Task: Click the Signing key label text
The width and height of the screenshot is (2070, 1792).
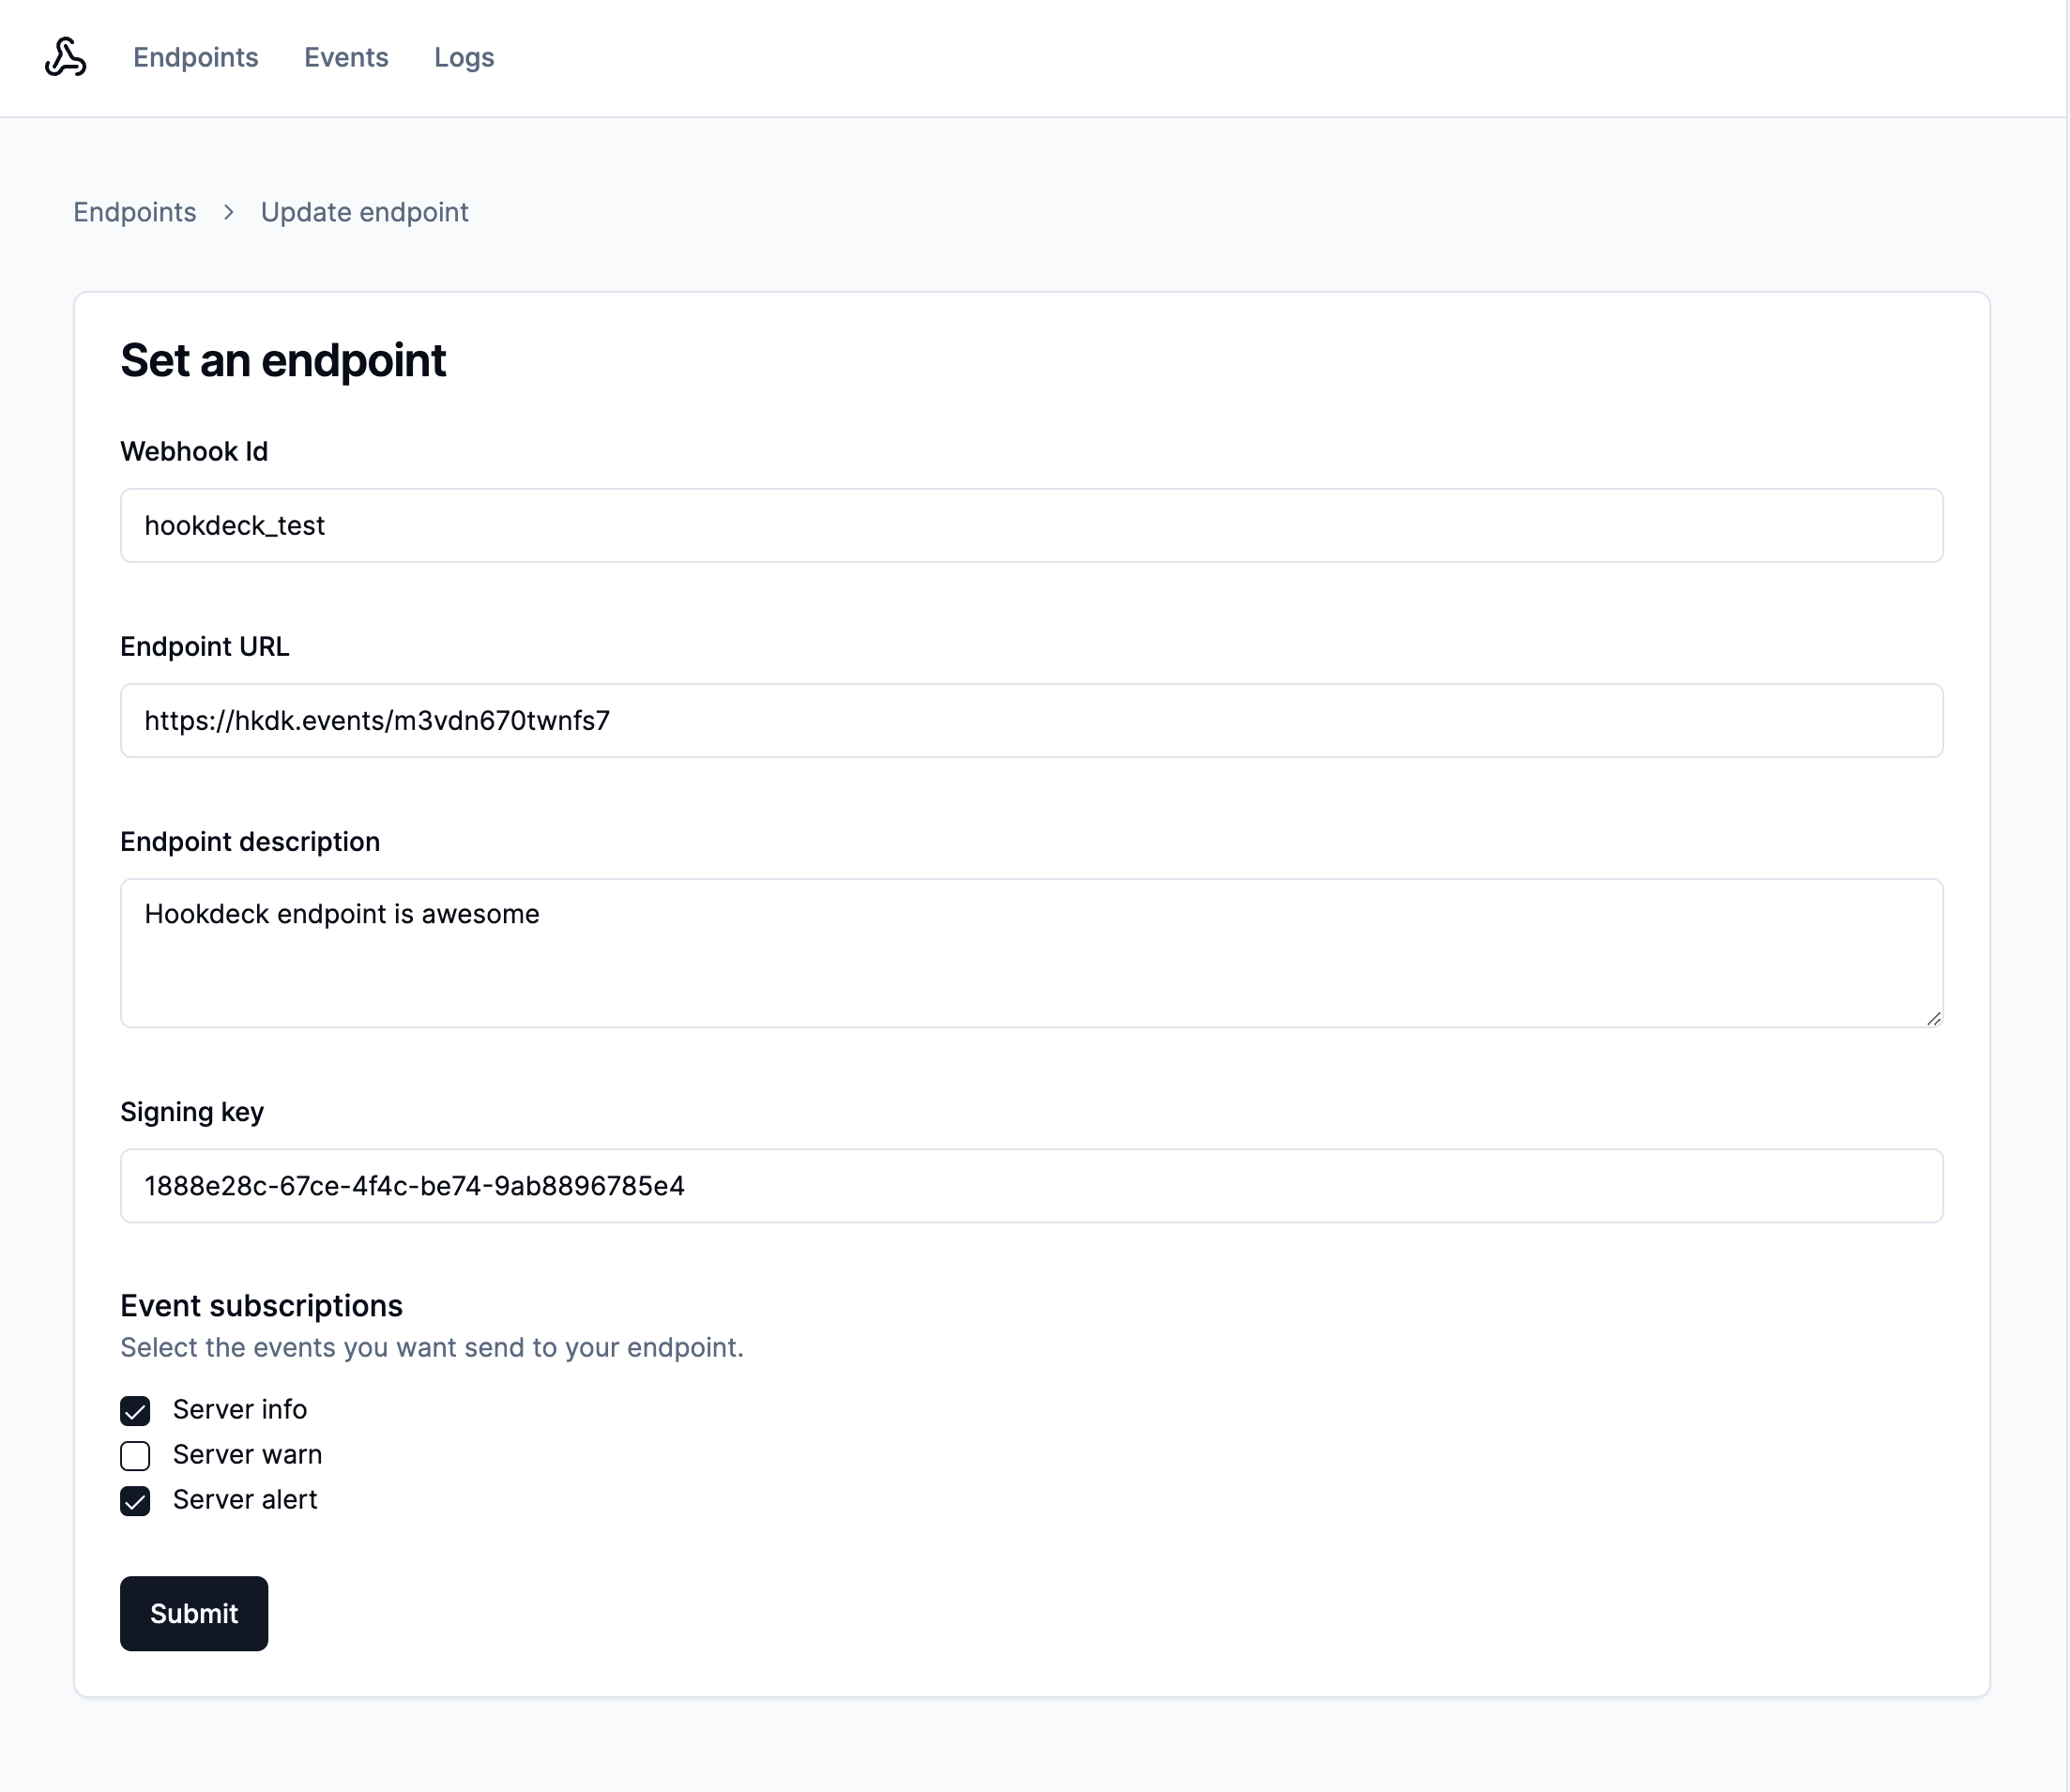Action: click(192, 1111)
